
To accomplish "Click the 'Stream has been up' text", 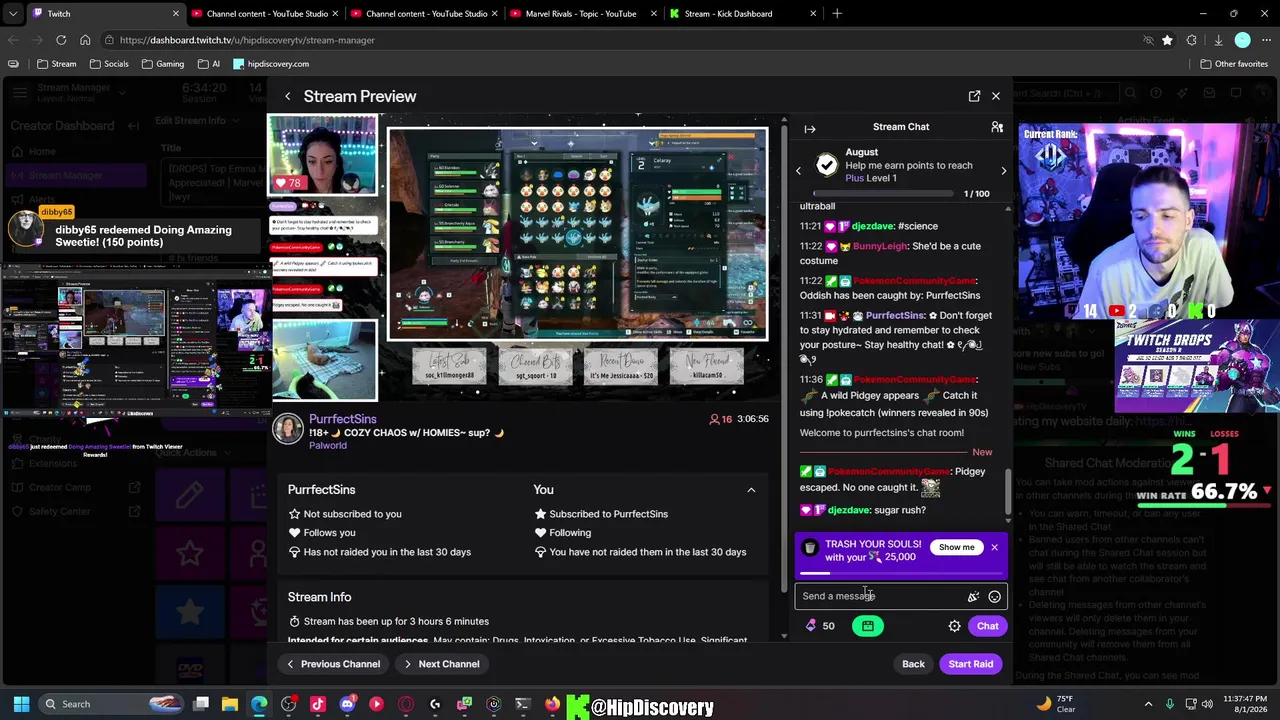I will coord(396,622).
